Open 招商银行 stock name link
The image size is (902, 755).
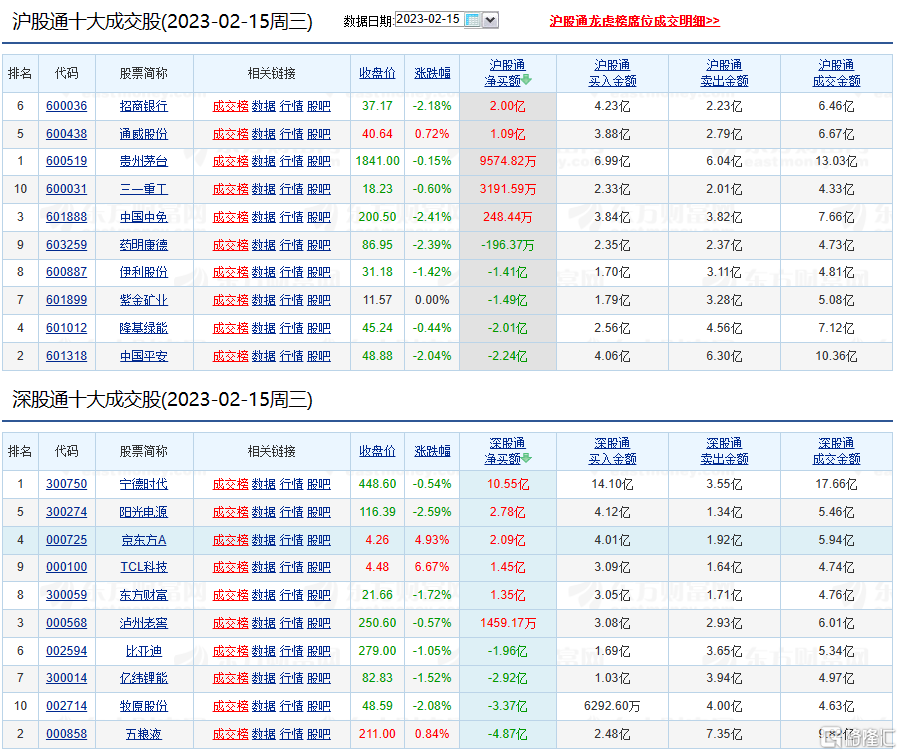click(x=144, y=106)
